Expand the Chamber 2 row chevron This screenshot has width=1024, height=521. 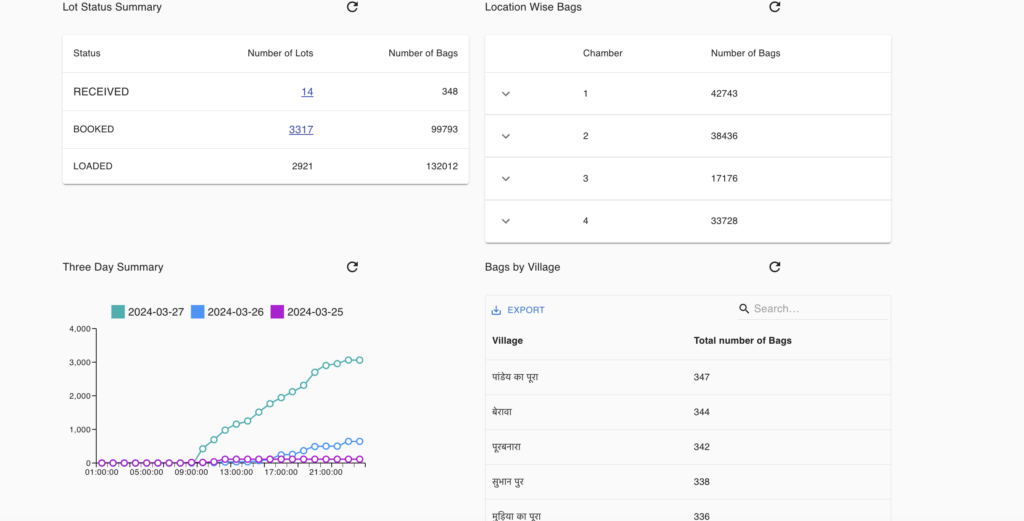point(506,136)
